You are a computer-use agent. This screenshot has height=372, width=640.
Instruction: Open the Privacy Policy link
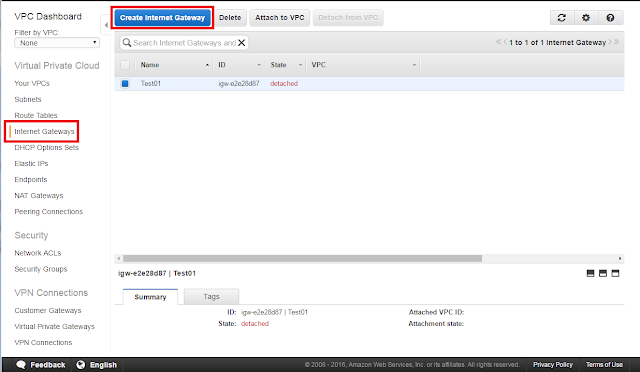(x=553, y=365)
